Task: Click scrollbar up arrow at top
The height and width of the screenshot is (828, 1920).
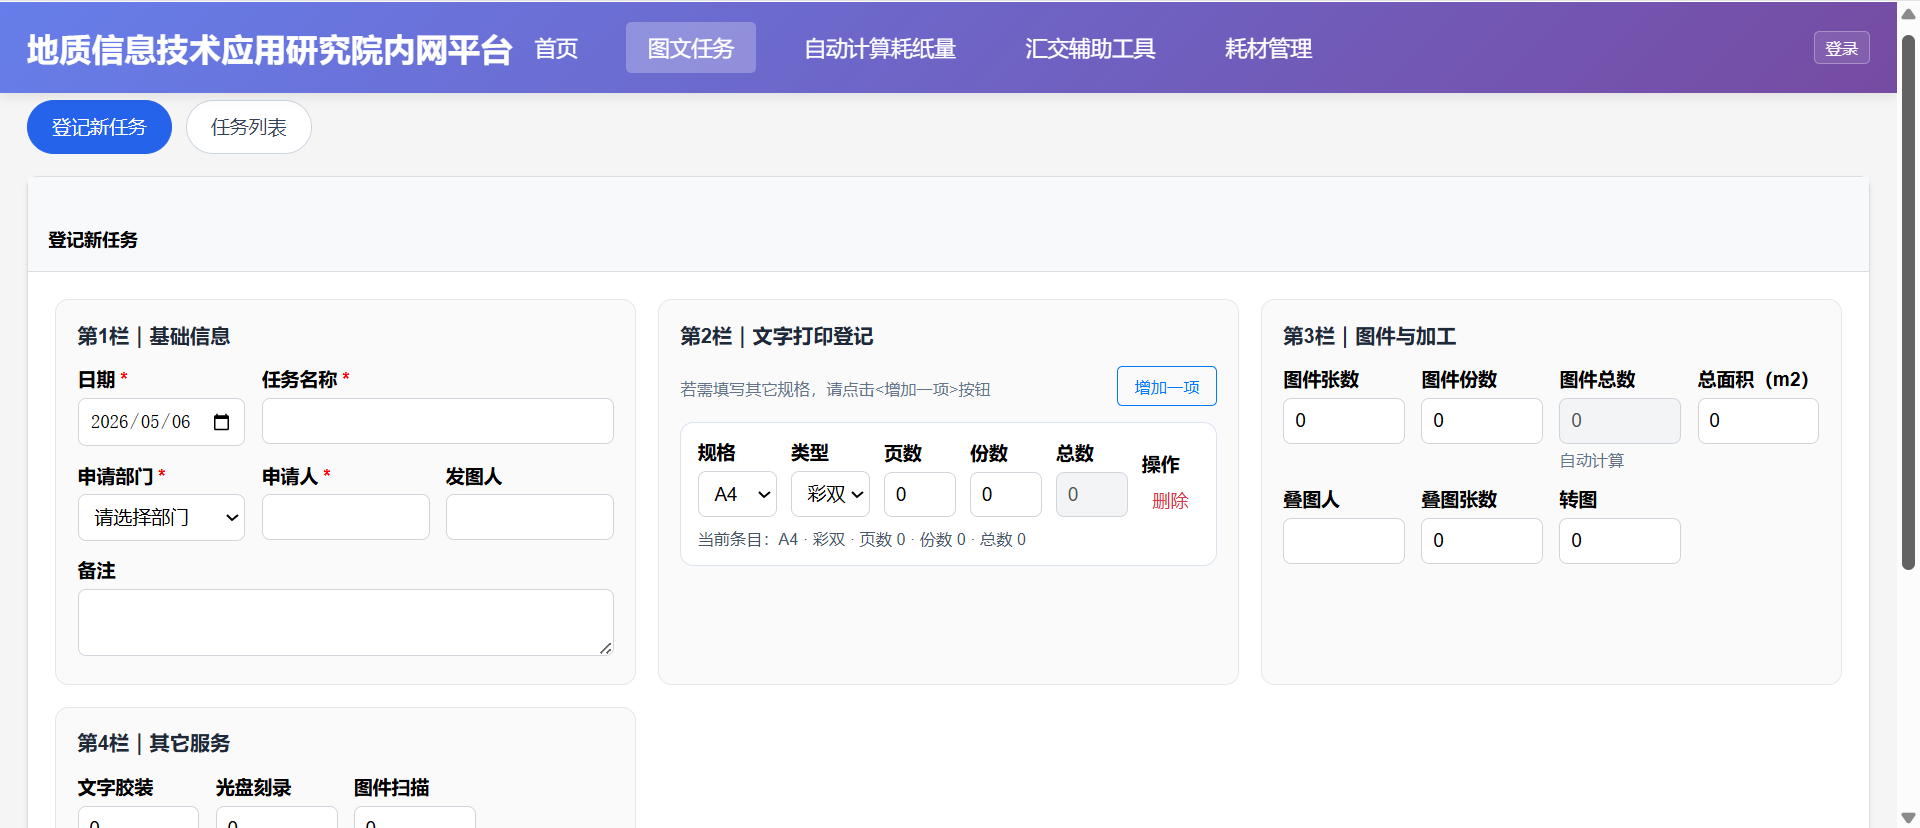Action: coord(1908,13)
